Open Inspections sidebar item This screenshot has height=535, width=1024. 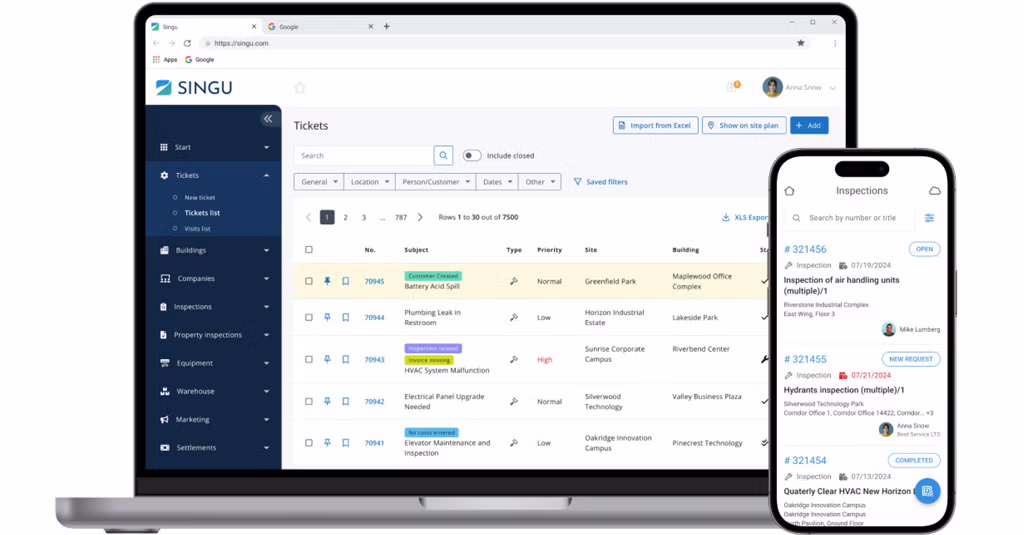(214, 306)
